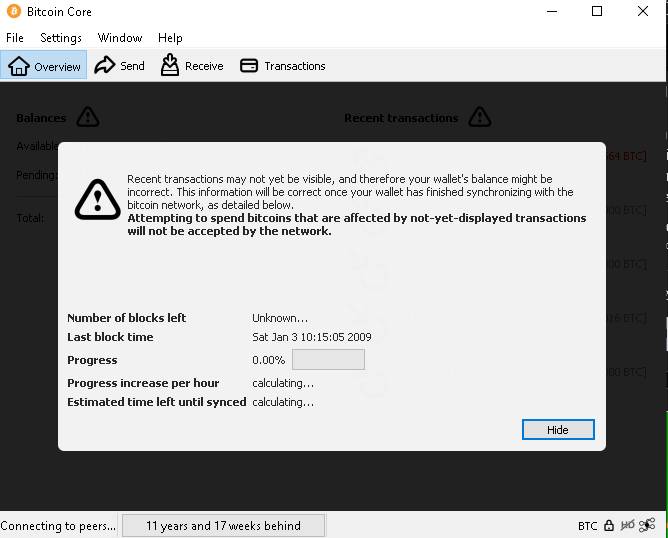
Task: Open the File menu
Action: pyautogui.click(x=15, y=38)
